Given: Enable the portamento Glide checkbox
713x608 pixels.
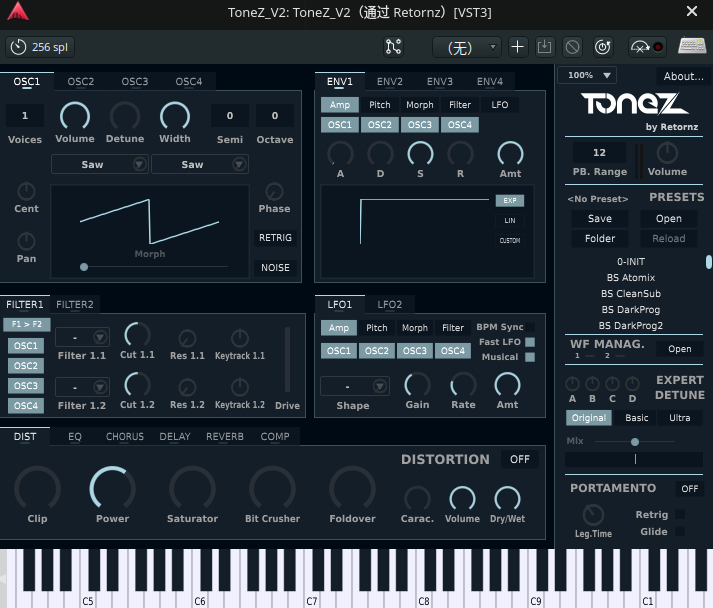Looking at the screenshot, I should click(680, 531).
